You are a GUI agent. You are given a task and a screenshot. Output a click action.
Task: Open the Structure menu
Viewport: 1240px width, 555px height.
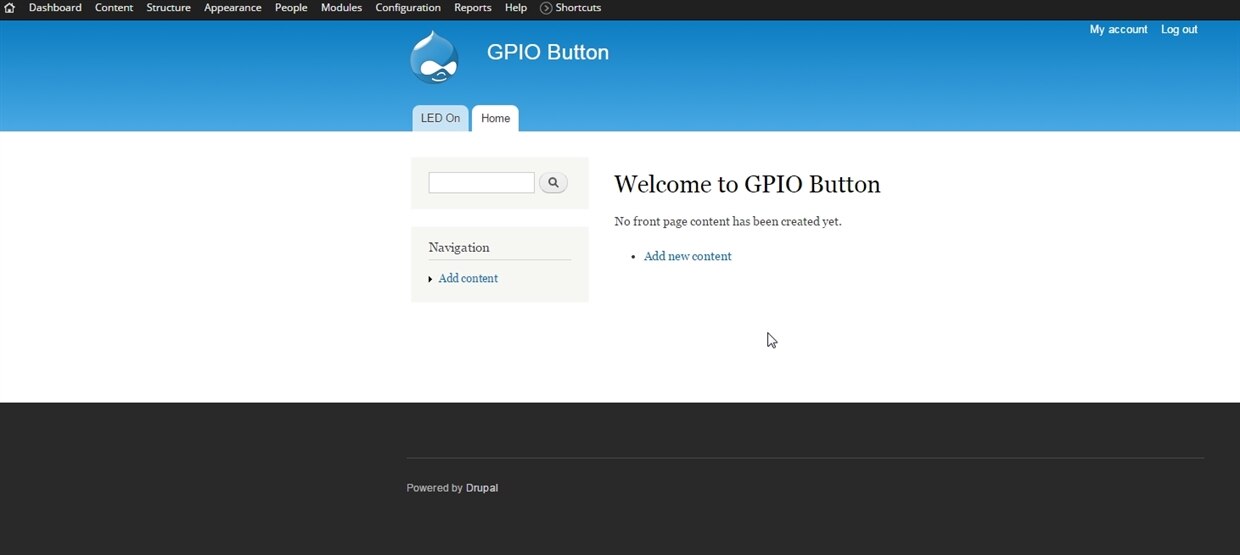pyautogui.click(x=168, y=8)
